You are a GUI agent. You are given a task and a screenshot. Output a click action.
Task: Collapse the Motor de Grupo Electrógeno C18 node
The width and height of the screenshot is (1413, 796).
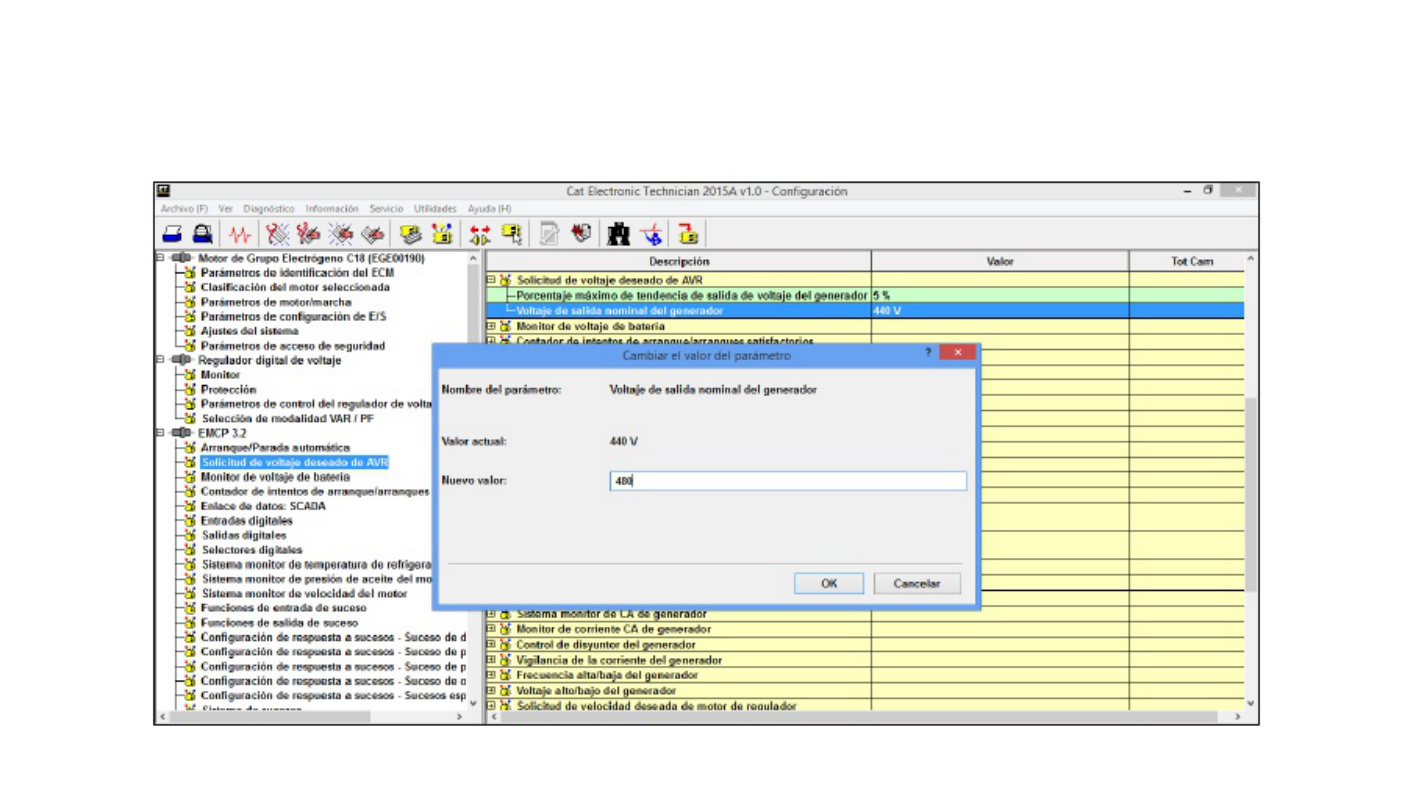tap(160, 258)
